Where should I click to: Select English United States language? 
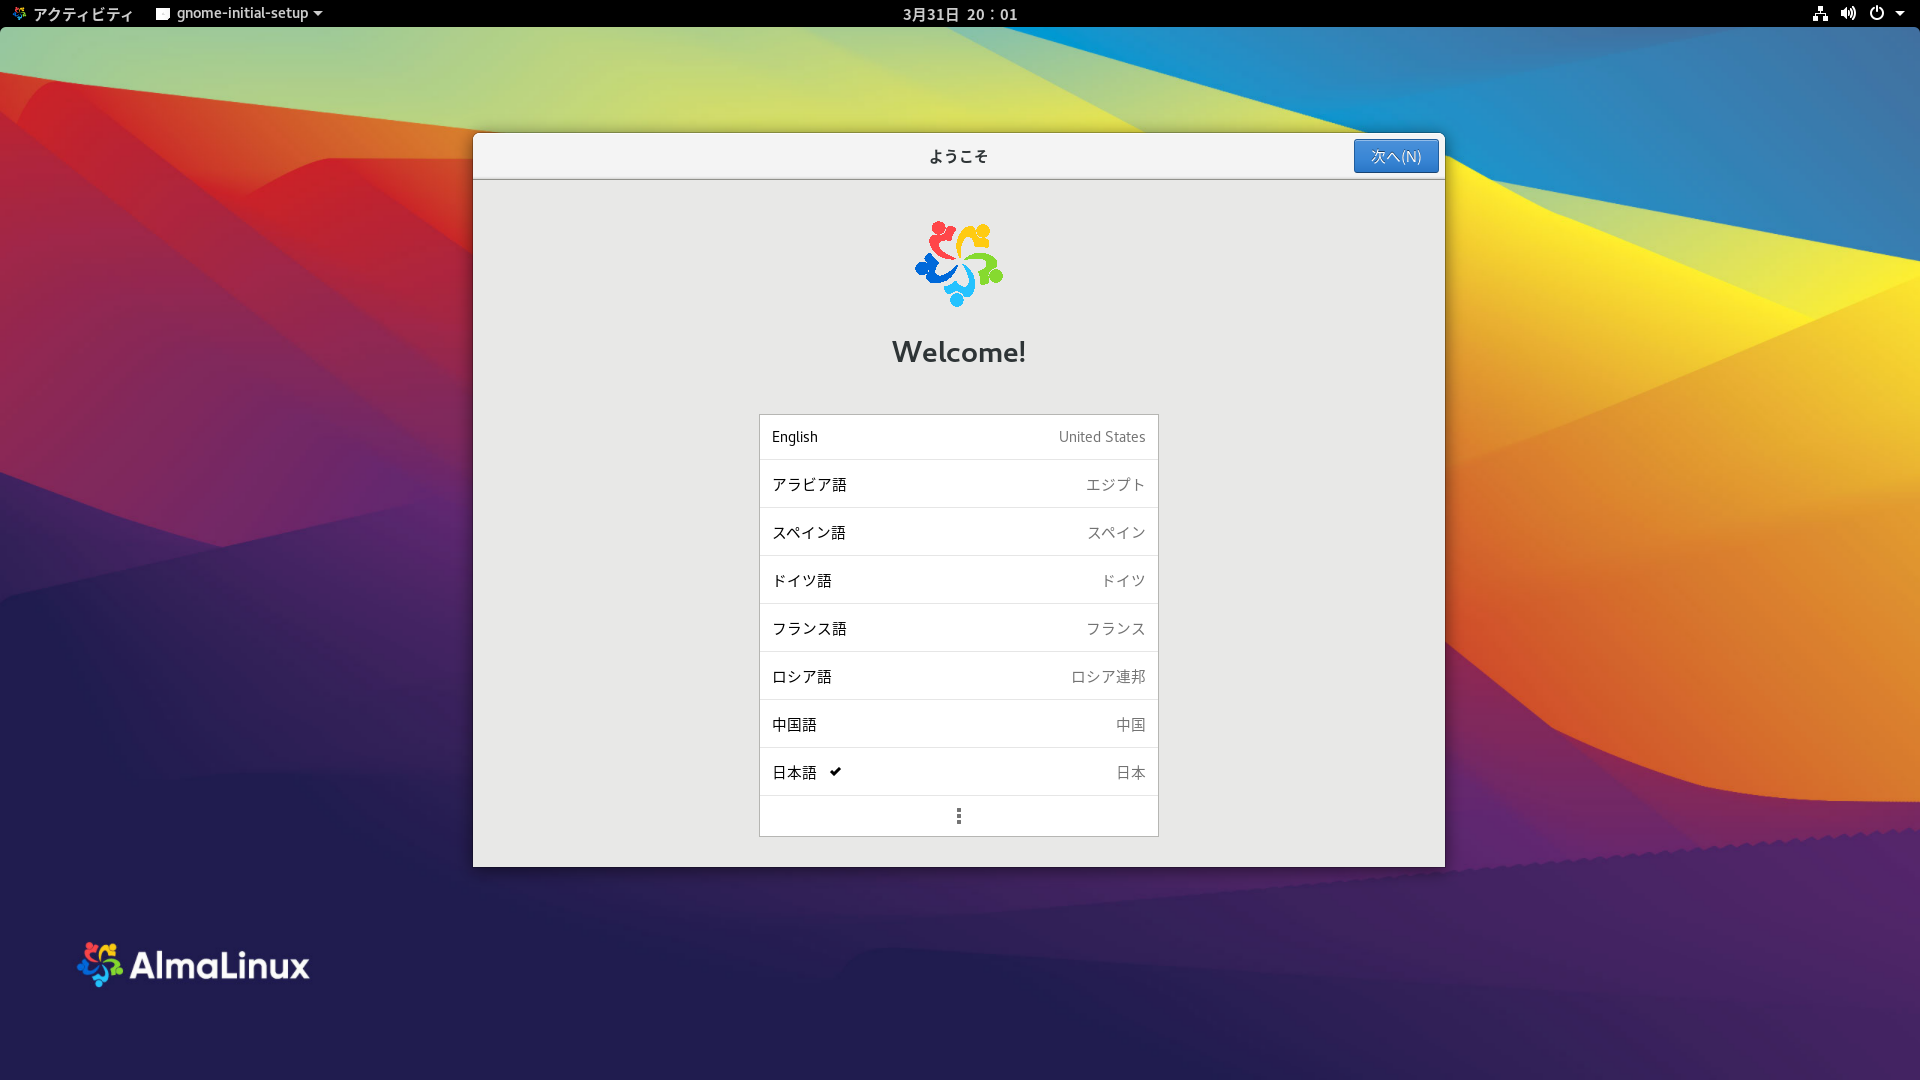pos(958,437)
